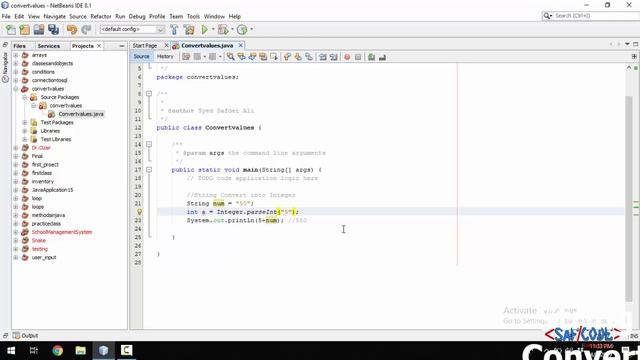Switch editor to History view

[165, 57]
